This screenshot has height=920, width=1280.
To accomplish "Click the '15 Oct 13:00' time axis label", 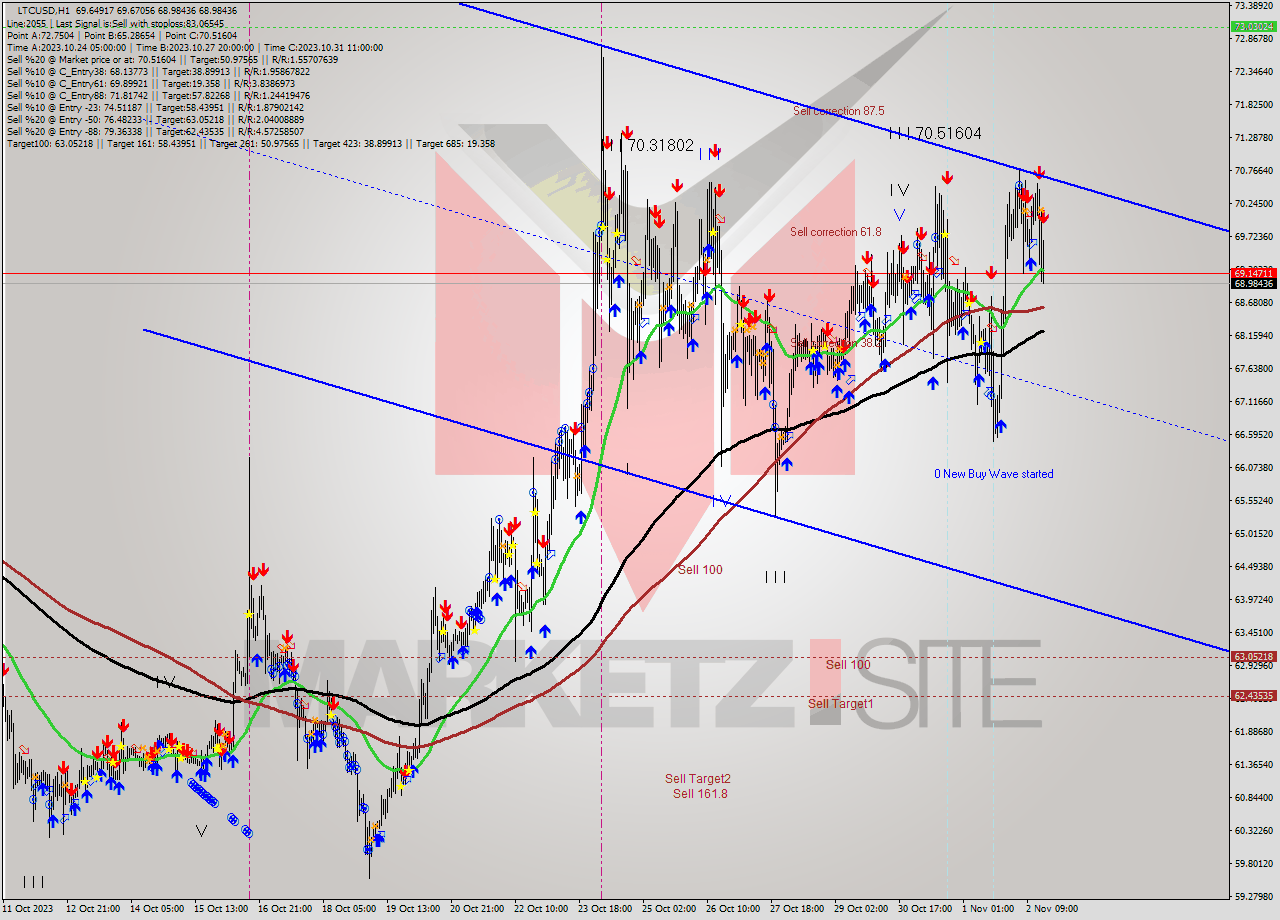I will [x=220, y=909].
